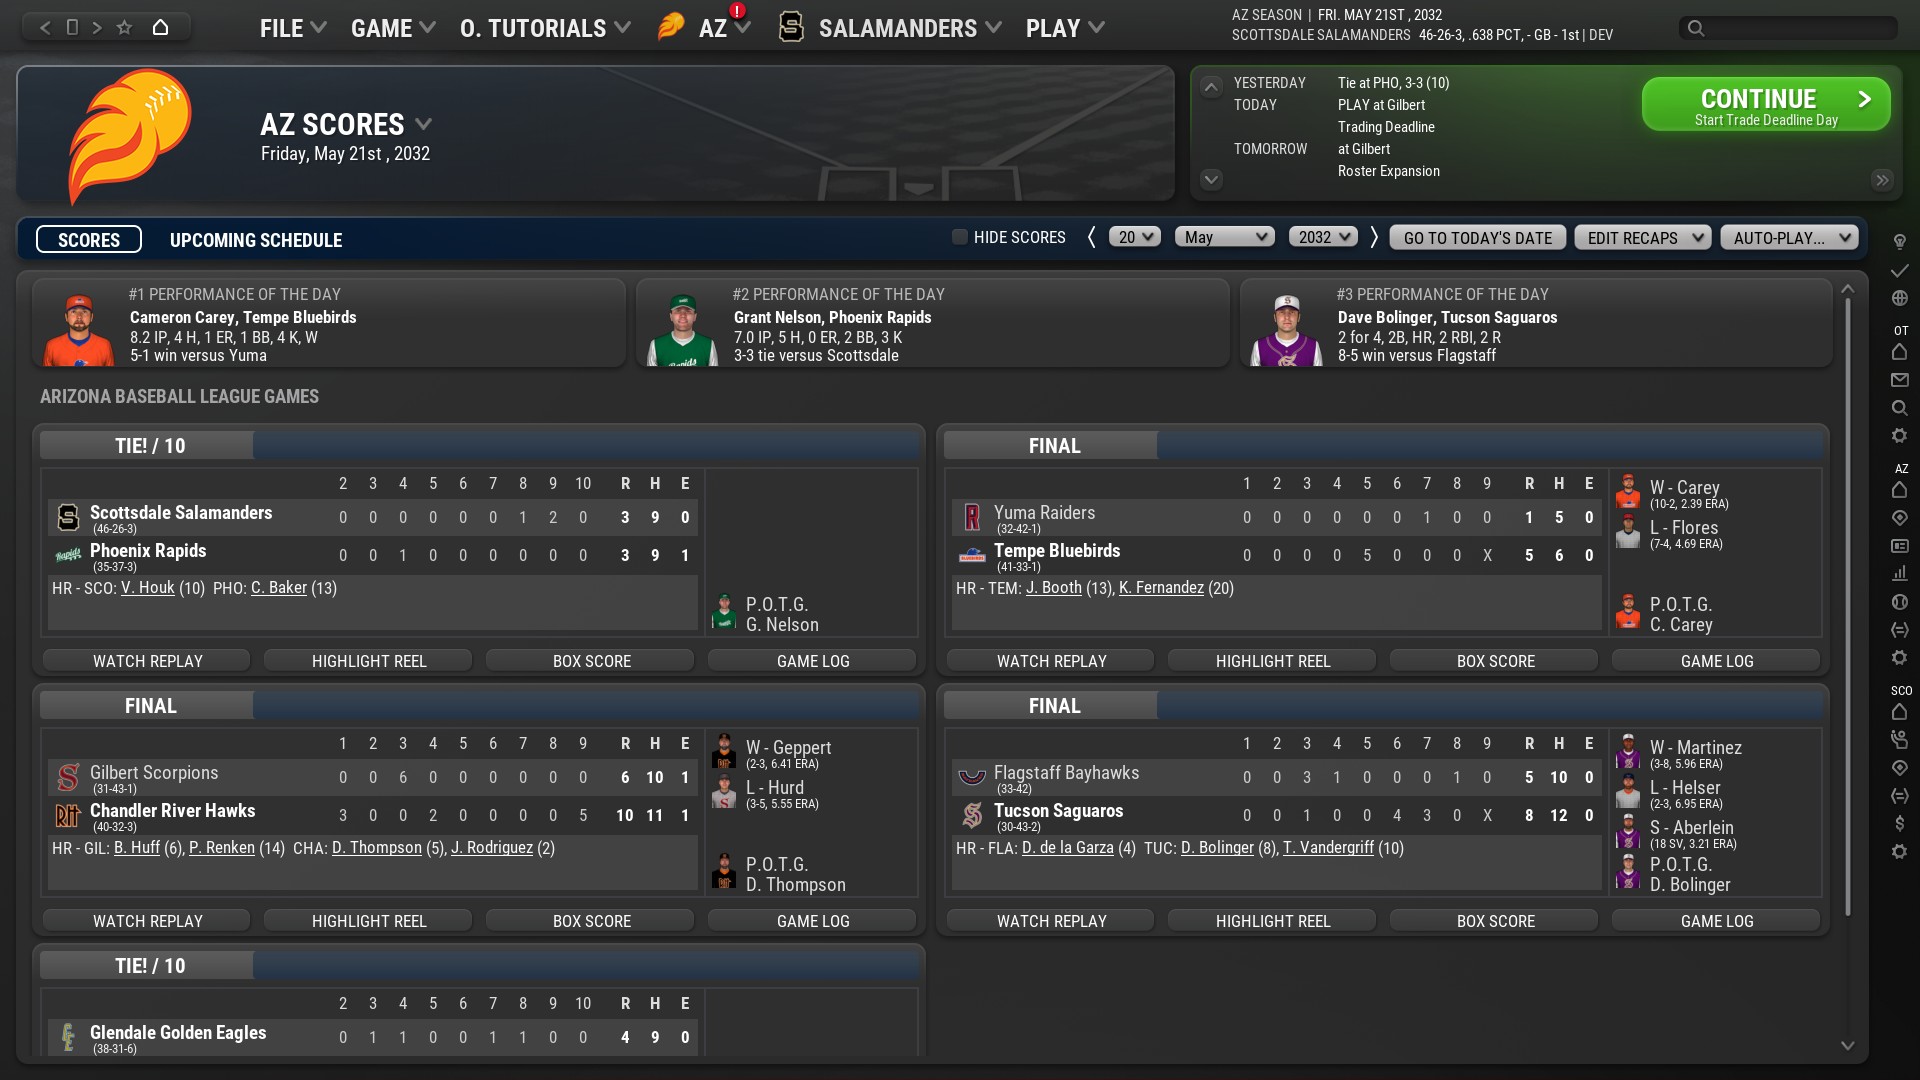Open the PLAY menu
The height and width of the screenshot is (1080, 1920).
(1064, 26)
